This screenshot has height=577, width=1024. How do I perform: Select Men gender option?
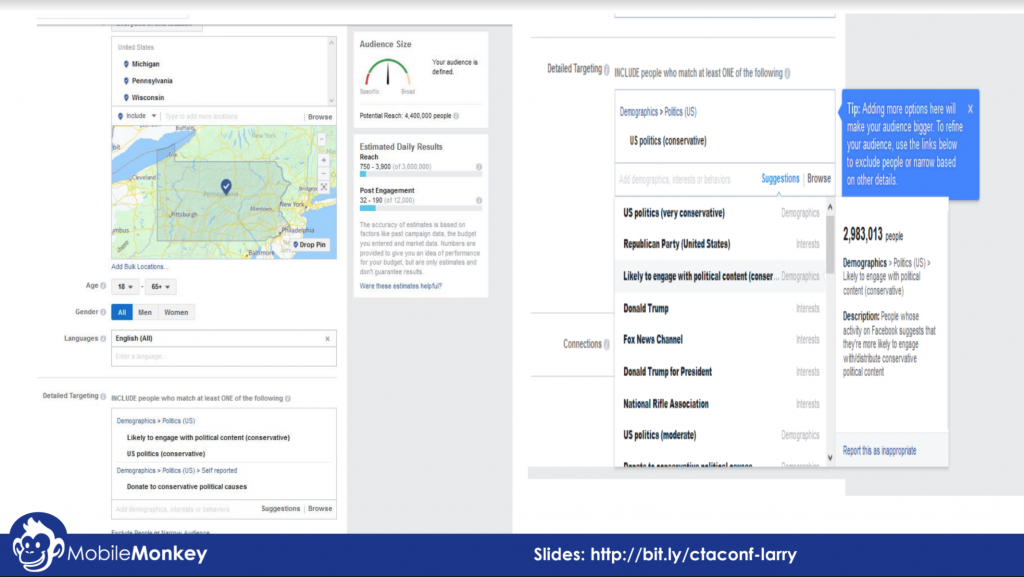pos(145,312)
